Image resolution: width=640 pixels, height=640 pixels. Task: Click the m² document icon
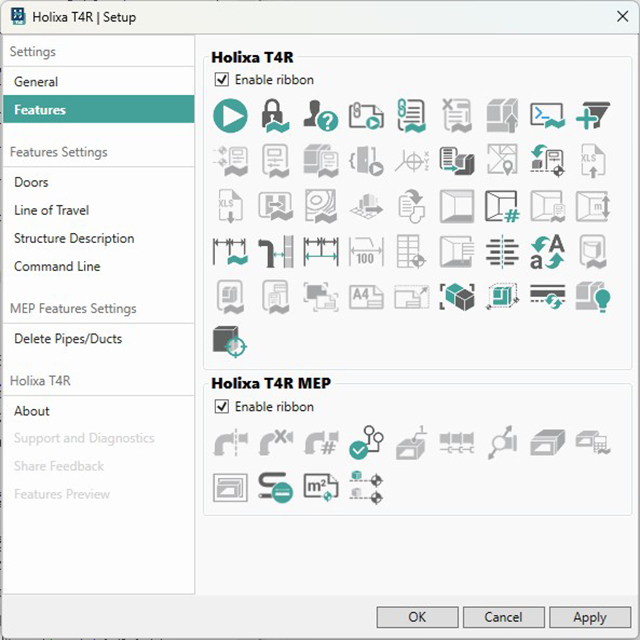tap(321, 488)
